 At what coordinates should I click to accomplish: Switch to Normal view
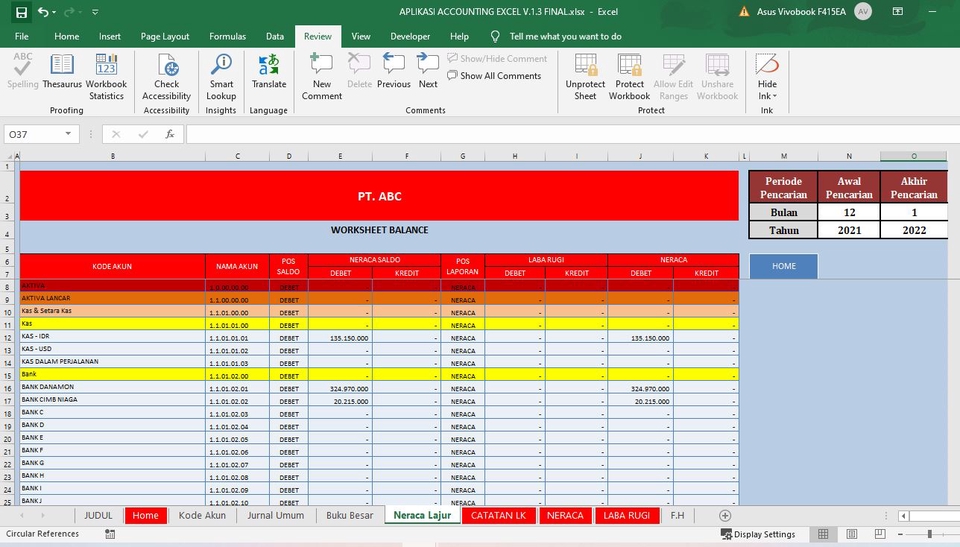(x=823, y=534)
